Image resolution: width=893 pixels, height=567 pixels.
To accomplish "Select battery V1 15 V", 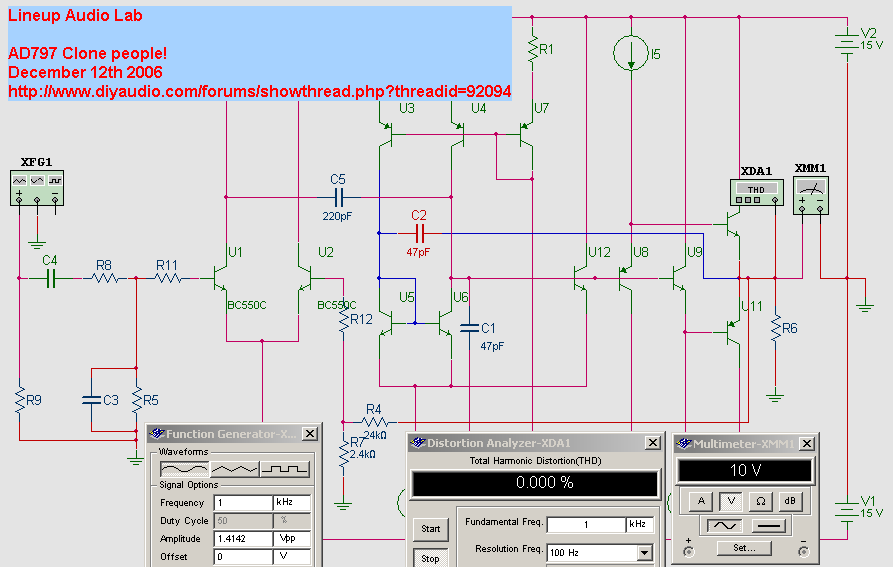I will (847, 511).
